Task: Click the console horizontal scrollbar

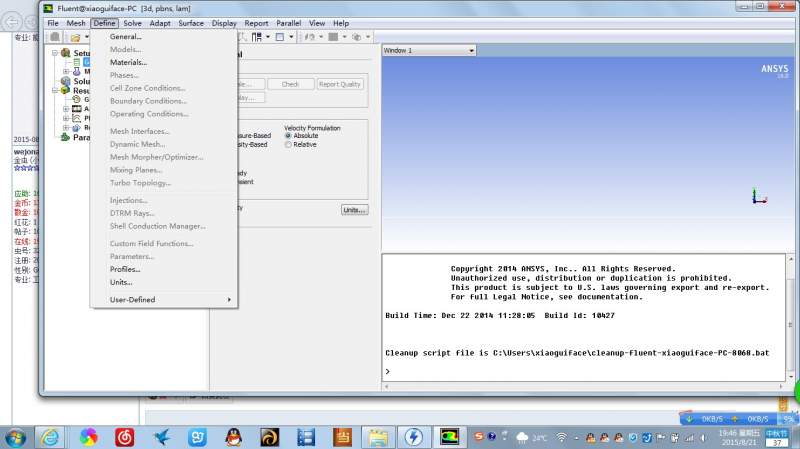Action: coord(584,387)
